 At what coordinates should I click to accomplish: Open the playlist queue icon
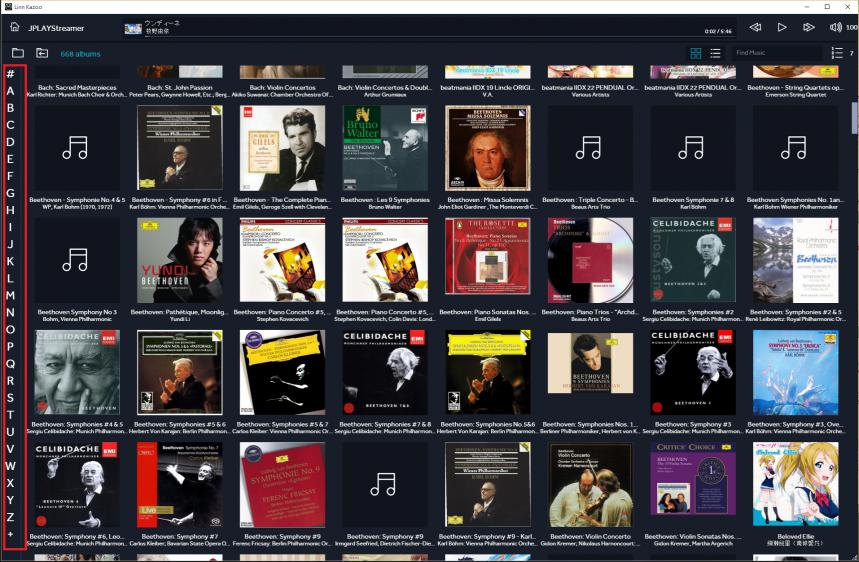click(x=837, y=53)
